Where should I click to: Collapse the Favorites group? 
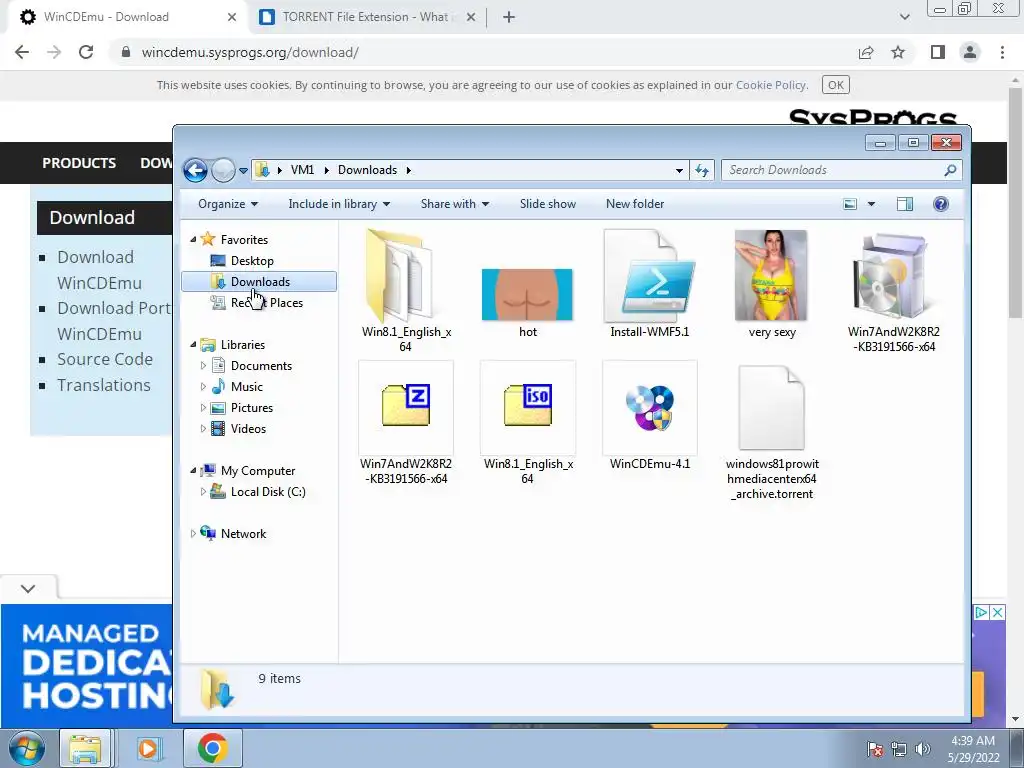tap(193, 240)
